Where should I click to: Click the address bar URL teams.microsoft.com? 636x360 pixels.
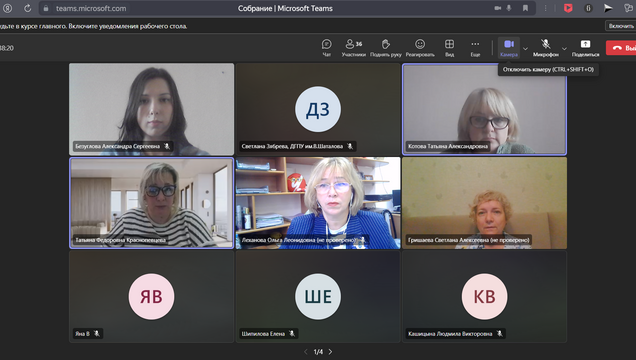pos(91,8)
